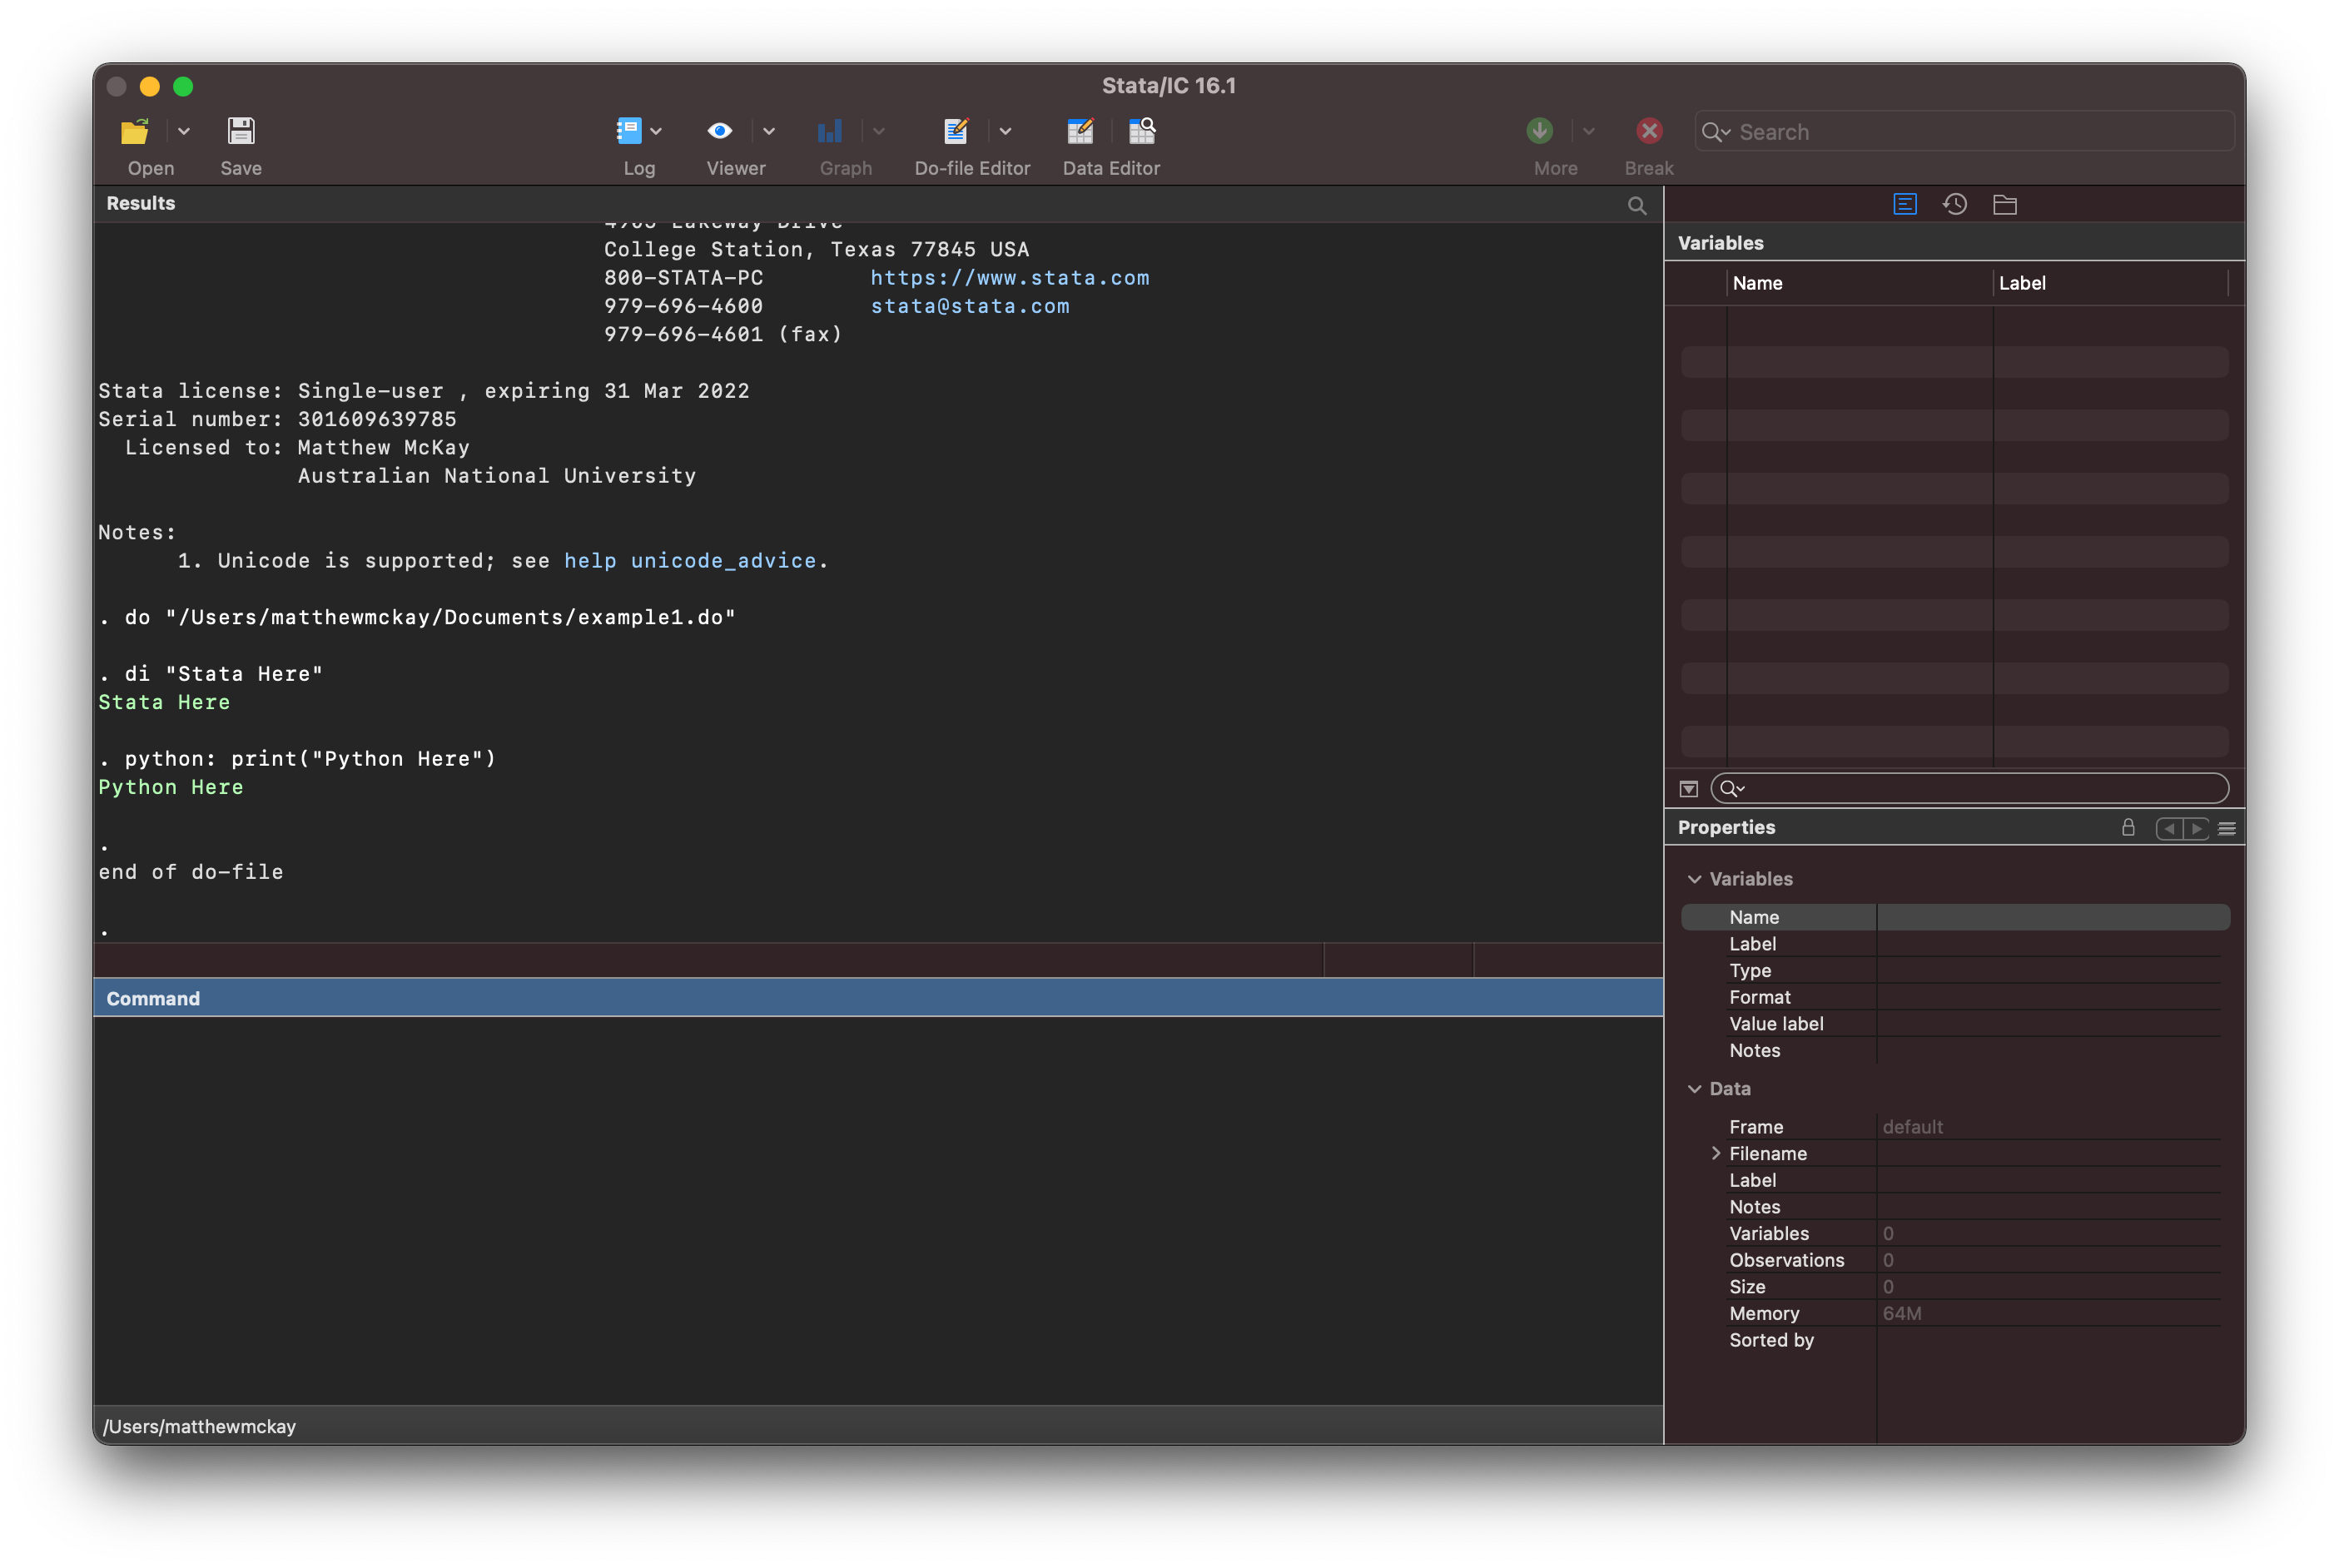Click the More toolbar dropdown

tap(1588, 133)
